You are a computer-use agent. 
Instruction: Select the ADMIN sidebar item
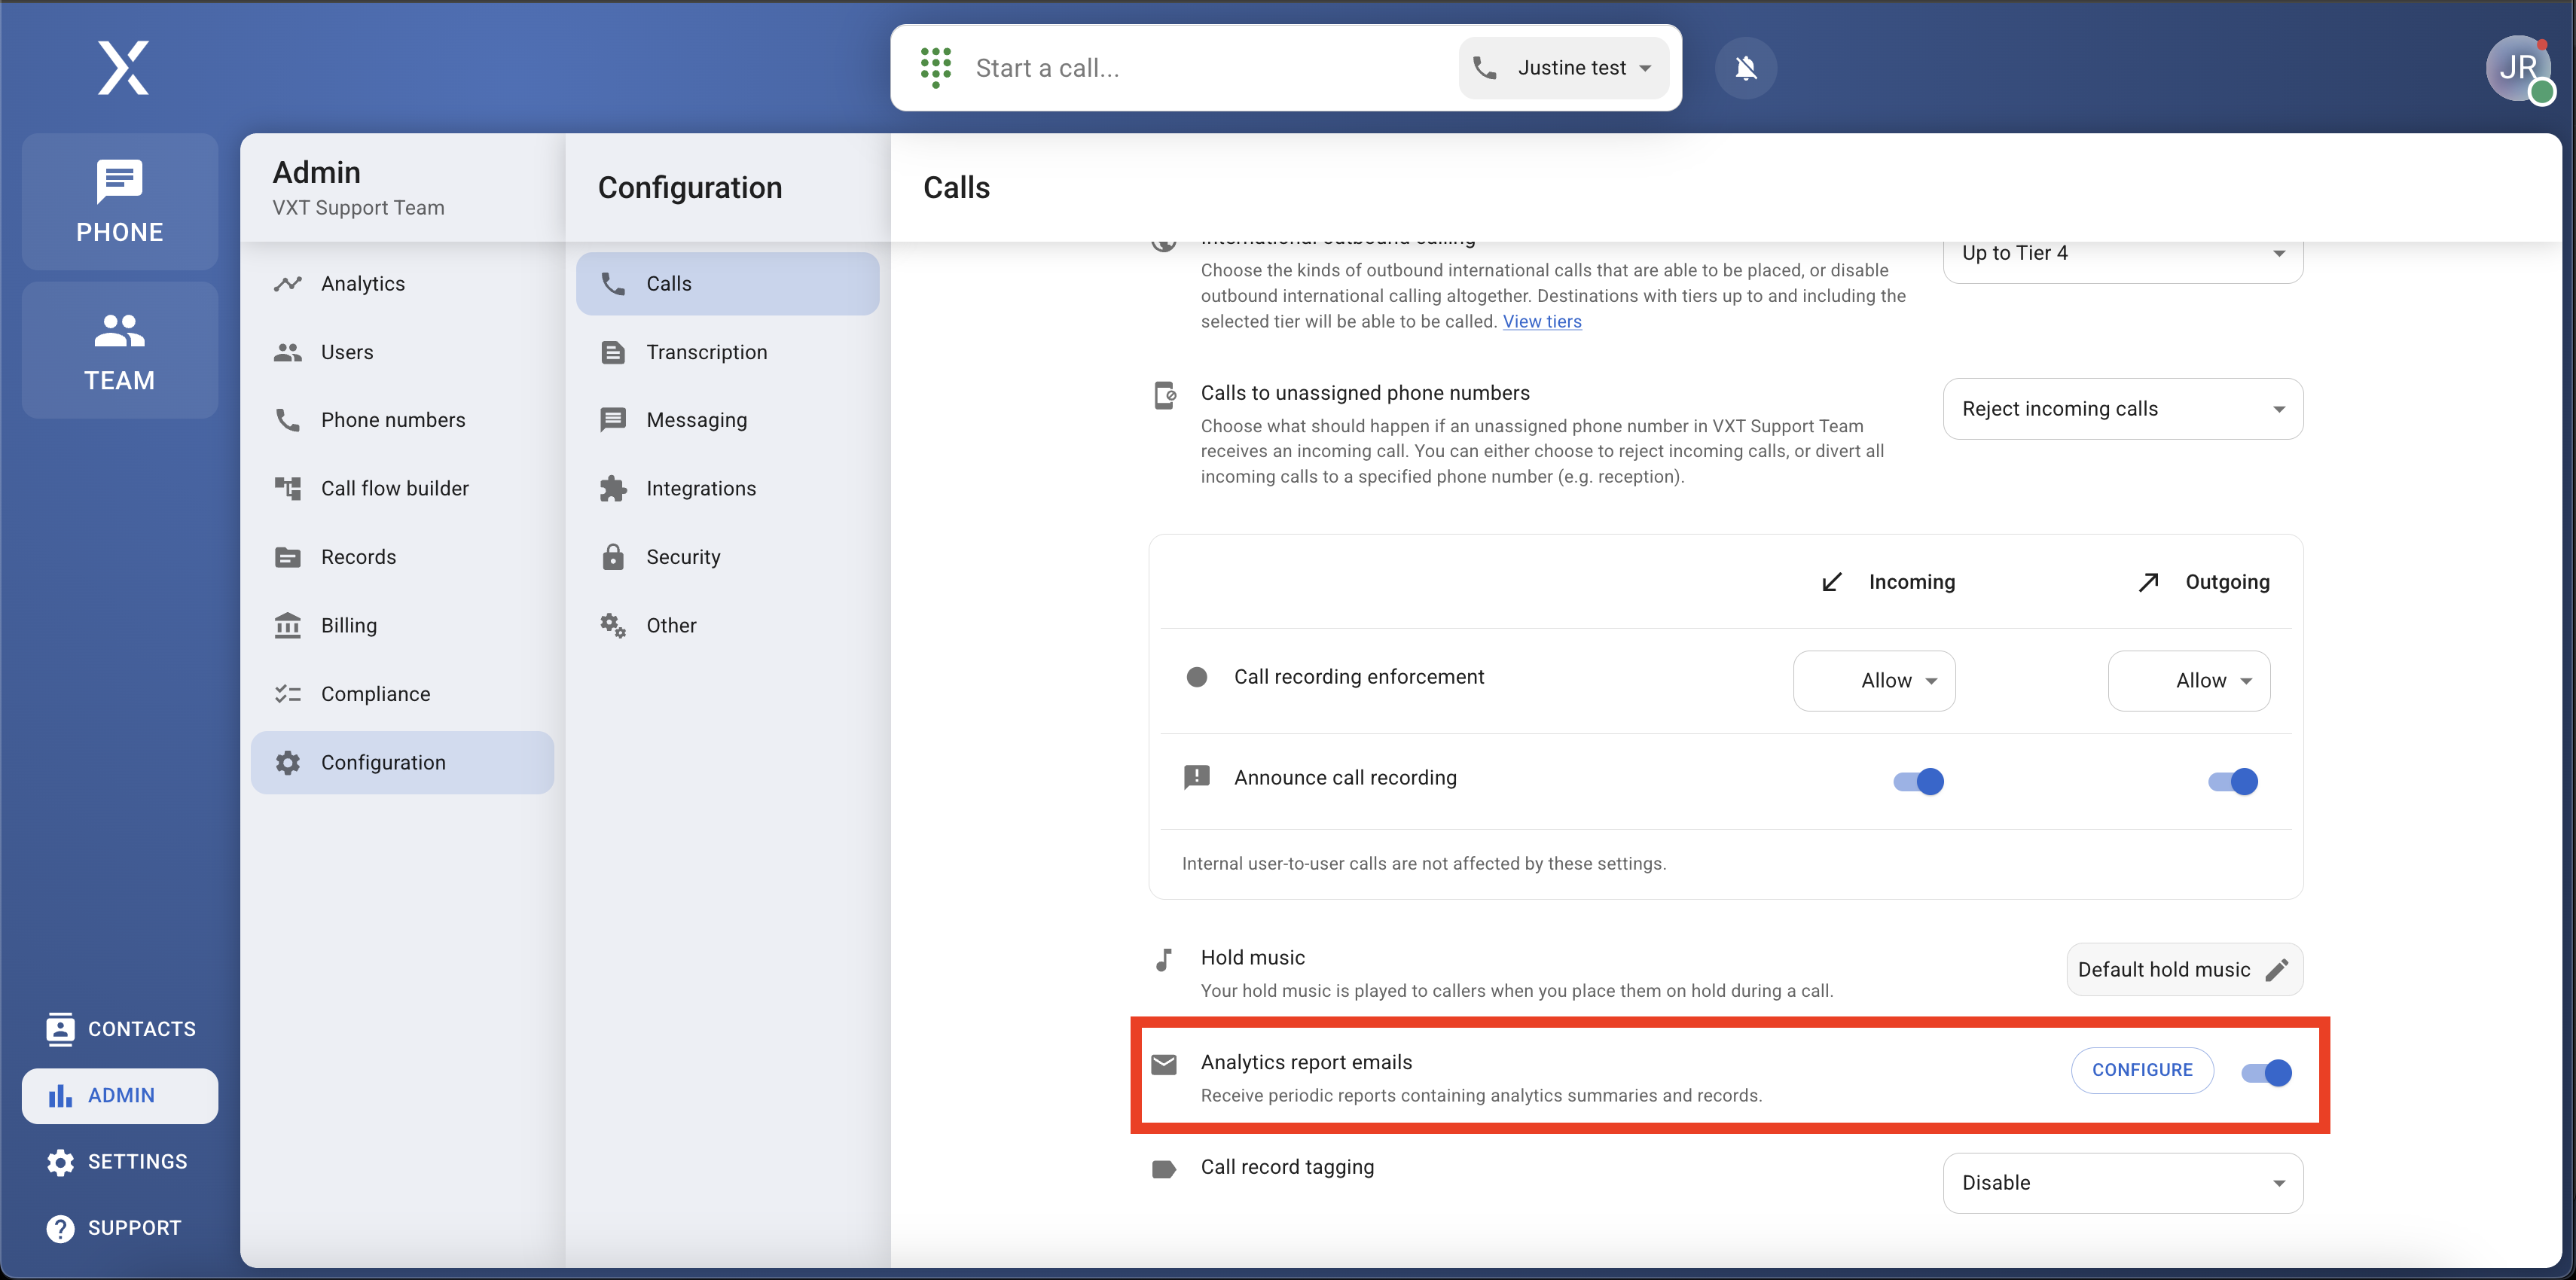(x=120, y=1095)
